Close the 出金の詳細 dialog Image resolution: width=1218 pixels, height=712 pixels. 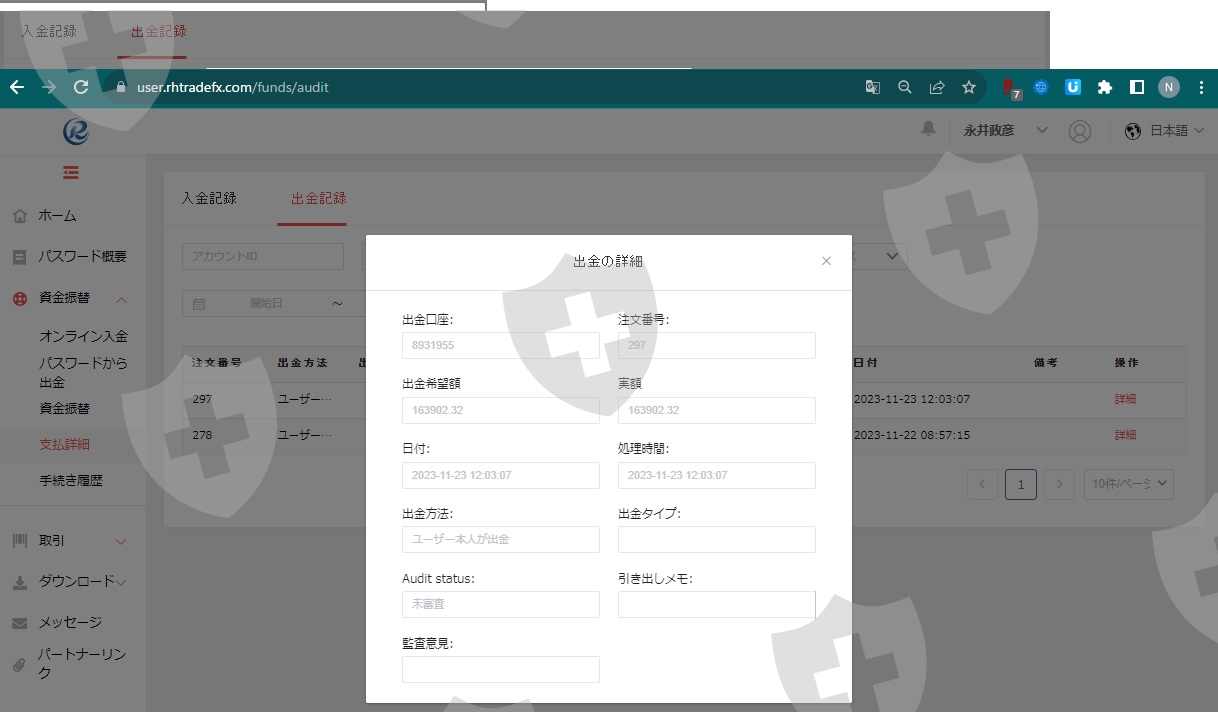[826, 261]
